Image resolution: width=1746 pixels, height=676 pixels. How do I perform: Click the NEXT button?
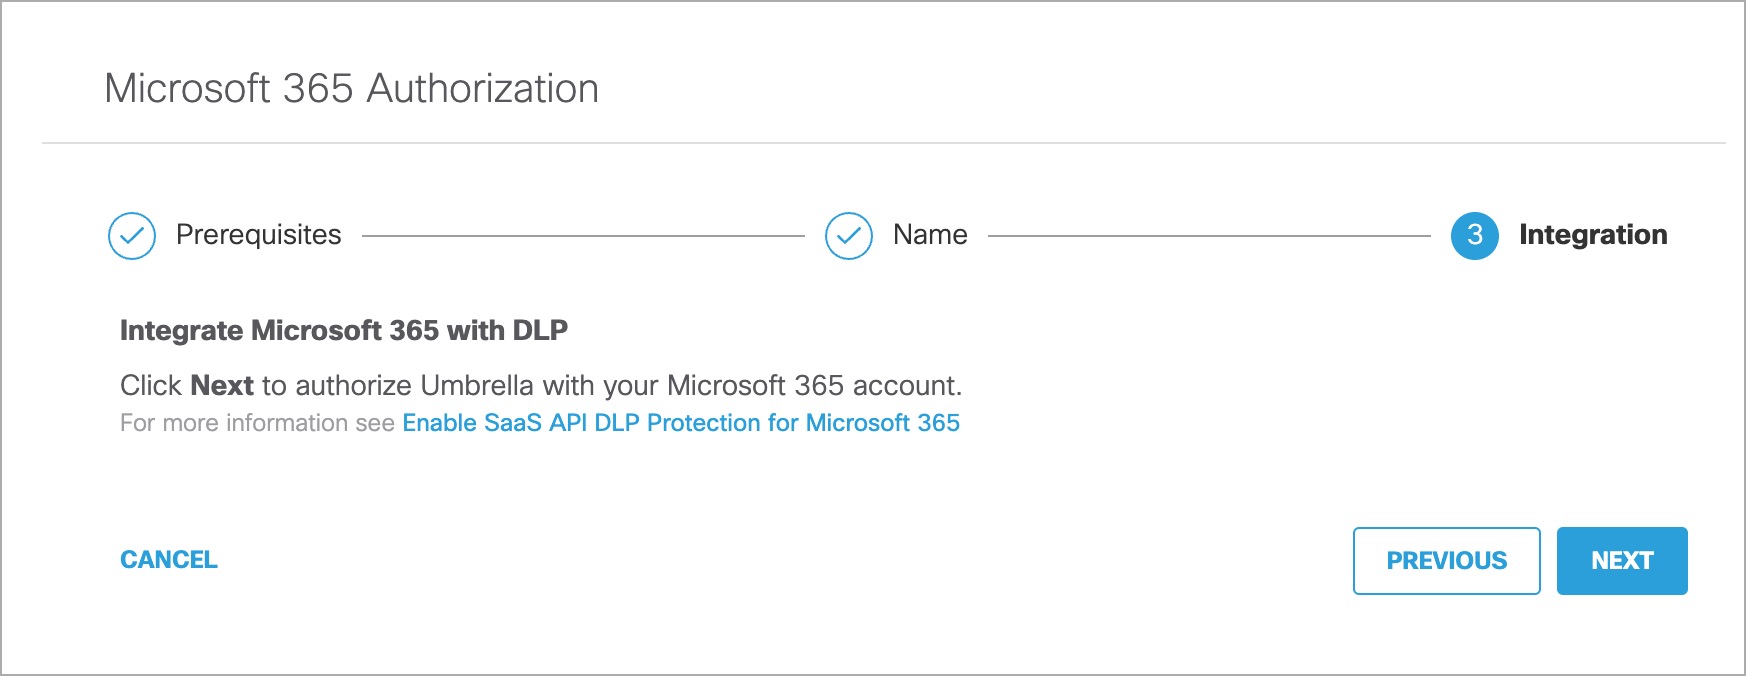(x=1622, y=561)
